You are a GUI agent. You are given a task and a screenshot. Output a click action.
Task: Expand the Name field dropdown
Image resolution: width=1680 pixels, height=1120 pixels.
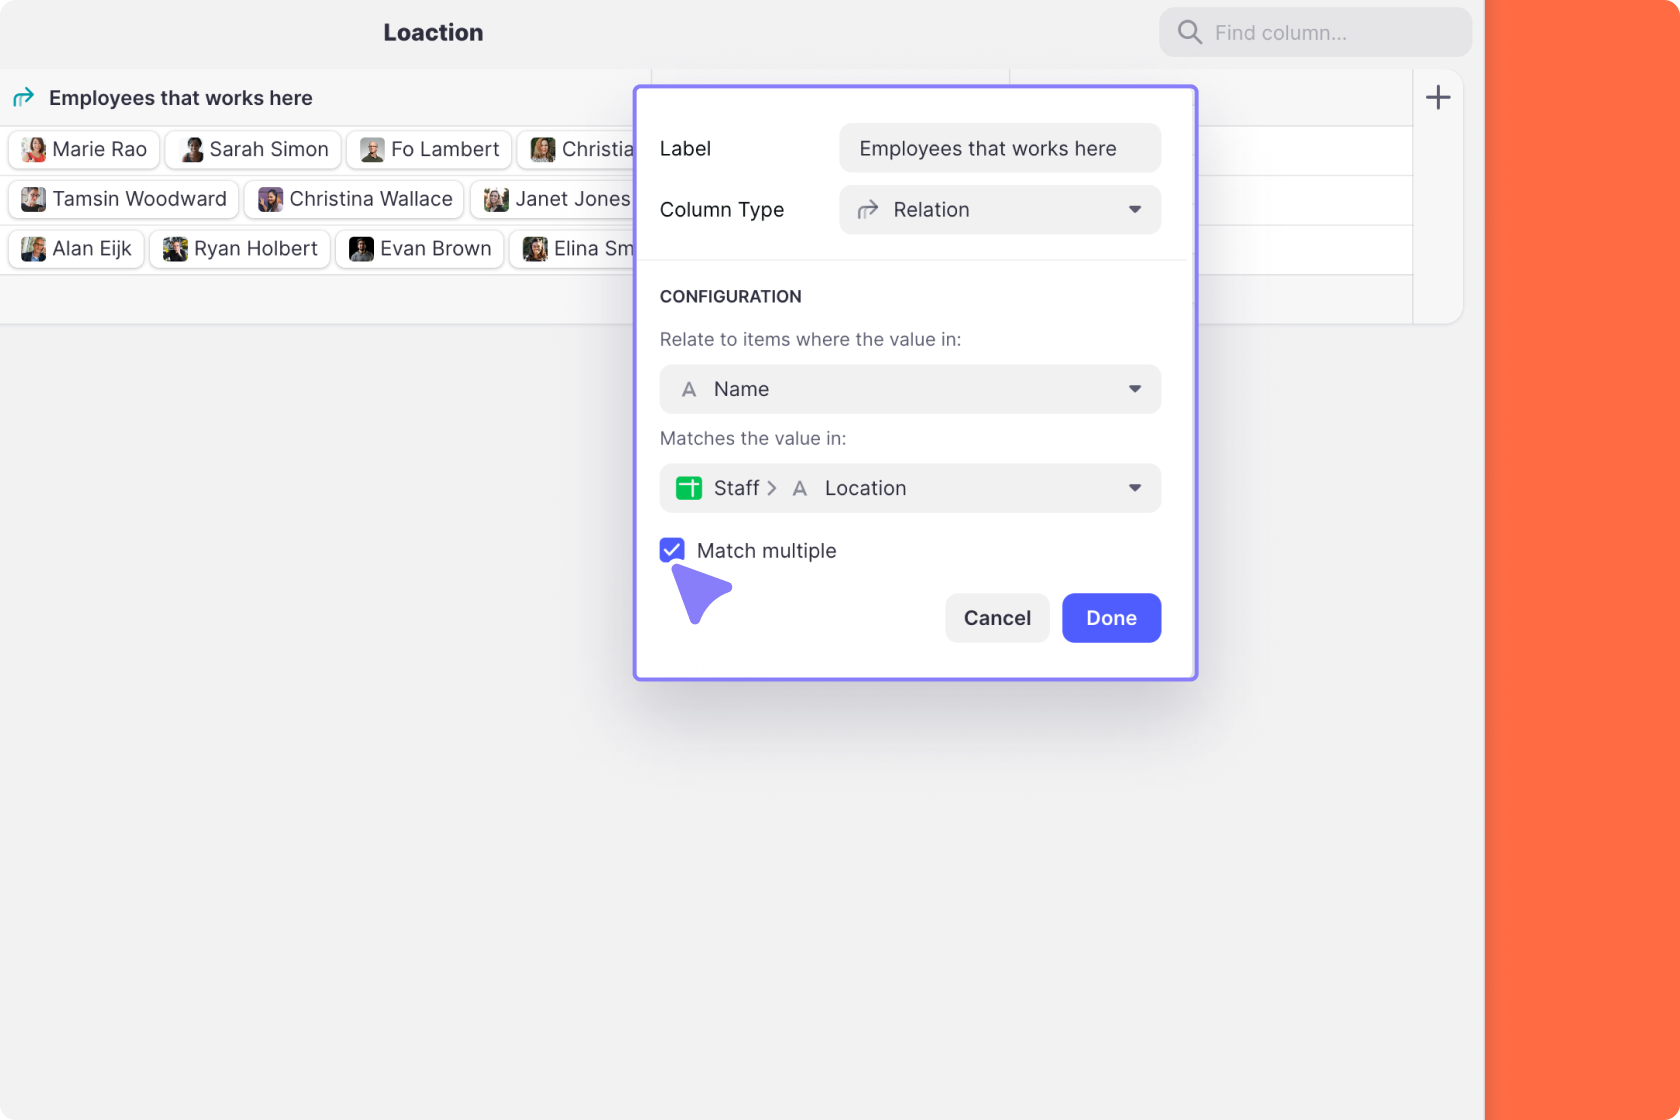[909, 389]
